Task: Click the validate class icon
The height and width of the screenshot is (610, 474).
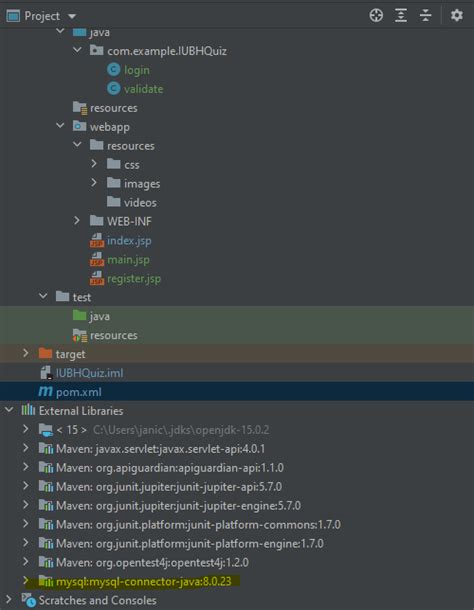Action: pos(113,89)
